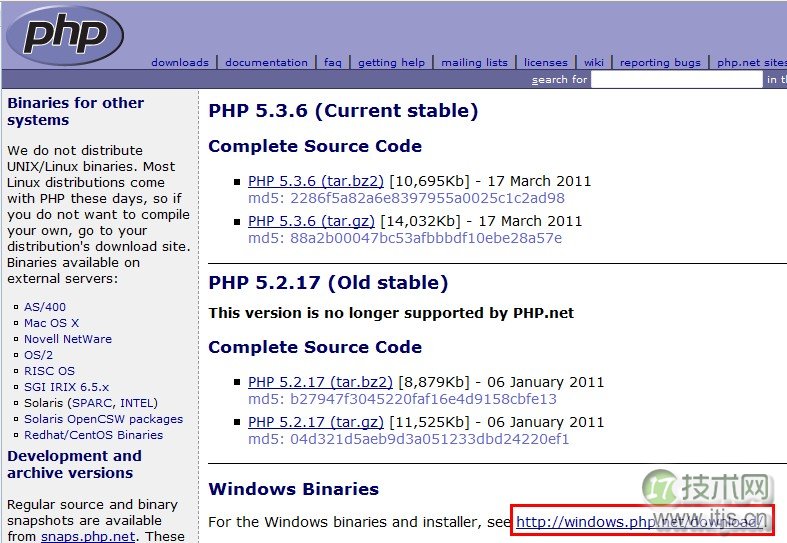Open the Solaris (SPARC, INTEL) link
The width and height of the screenshot is (787, 543).
[91, 403]
